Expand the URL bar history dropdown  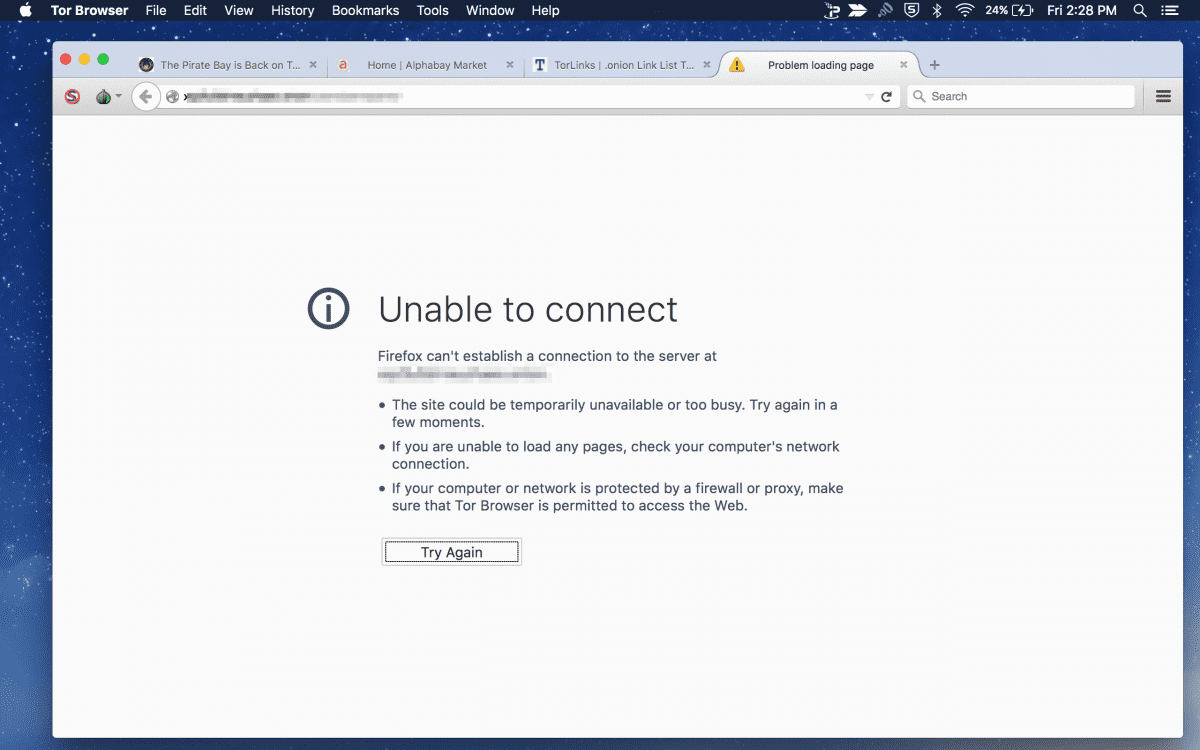click(868, 97)
